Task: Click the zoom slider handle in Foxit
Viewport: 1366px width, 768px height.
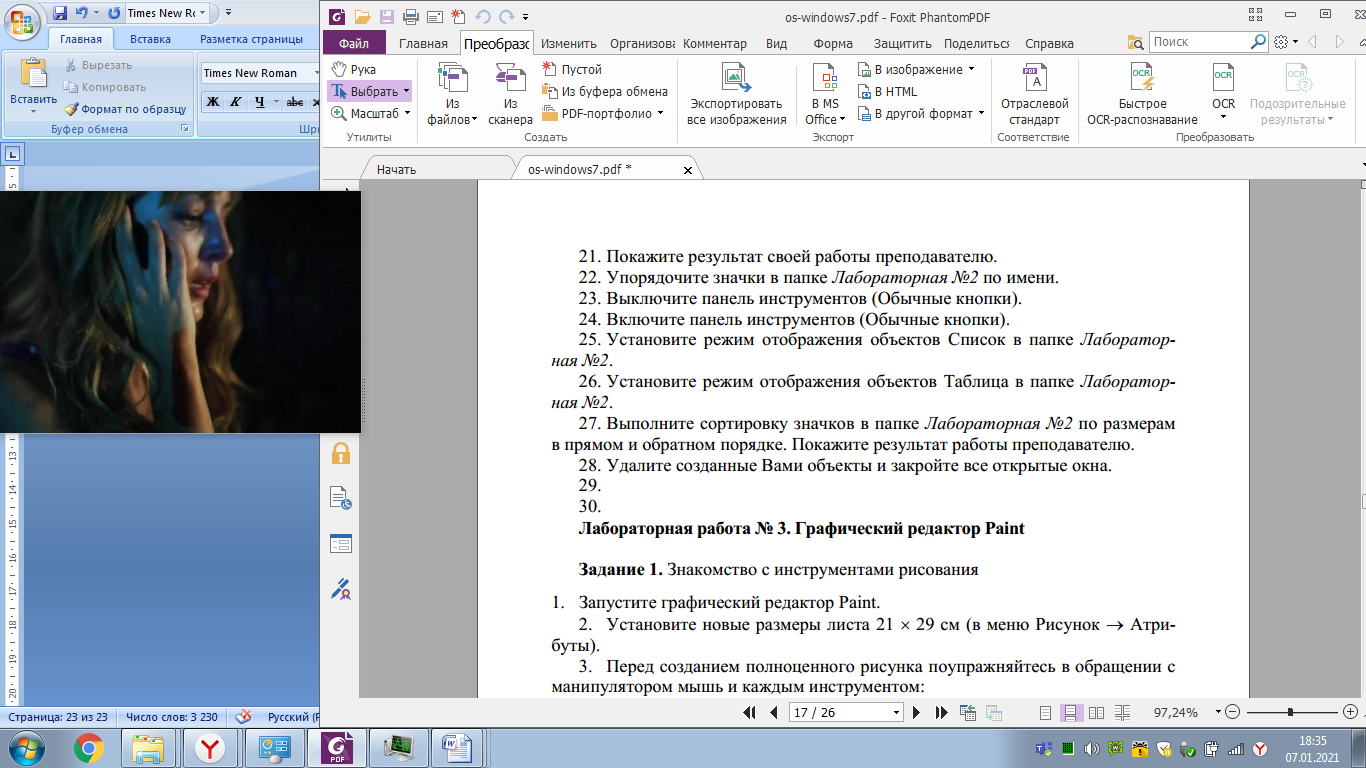Action: point(1291,712)
